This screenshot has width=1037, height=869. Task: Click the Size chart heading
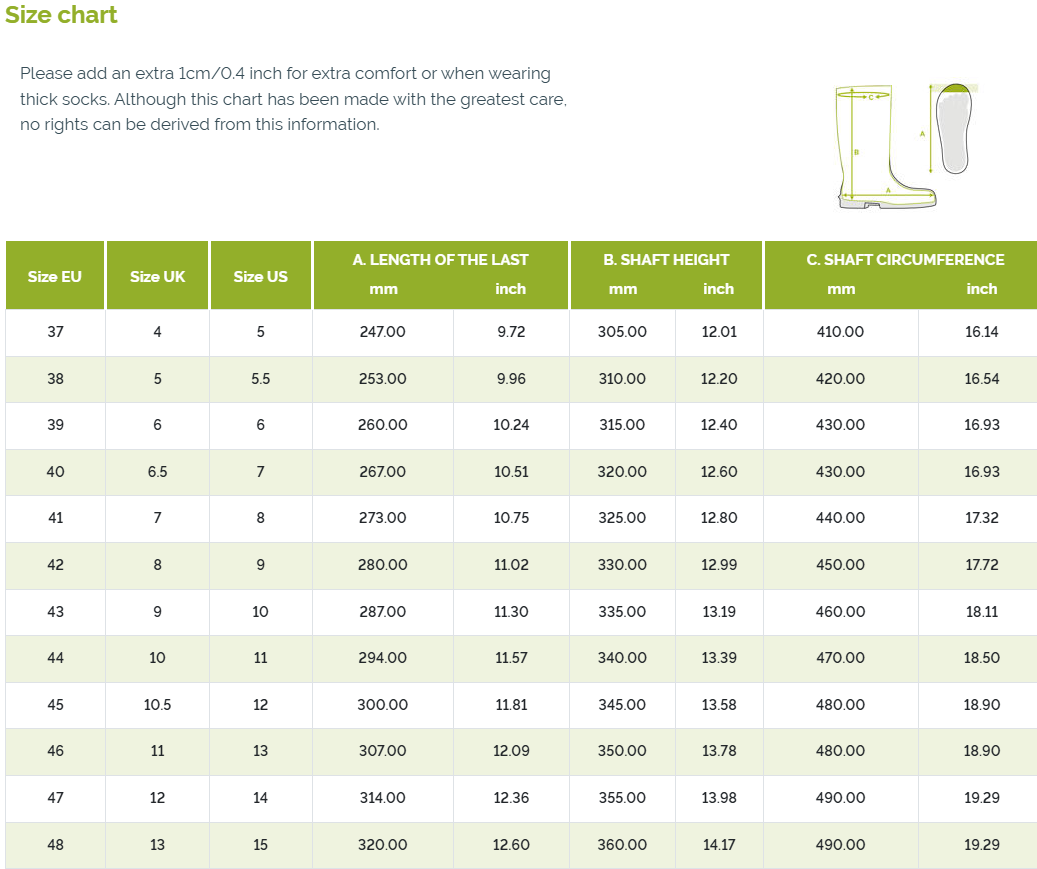pos(61,15)
